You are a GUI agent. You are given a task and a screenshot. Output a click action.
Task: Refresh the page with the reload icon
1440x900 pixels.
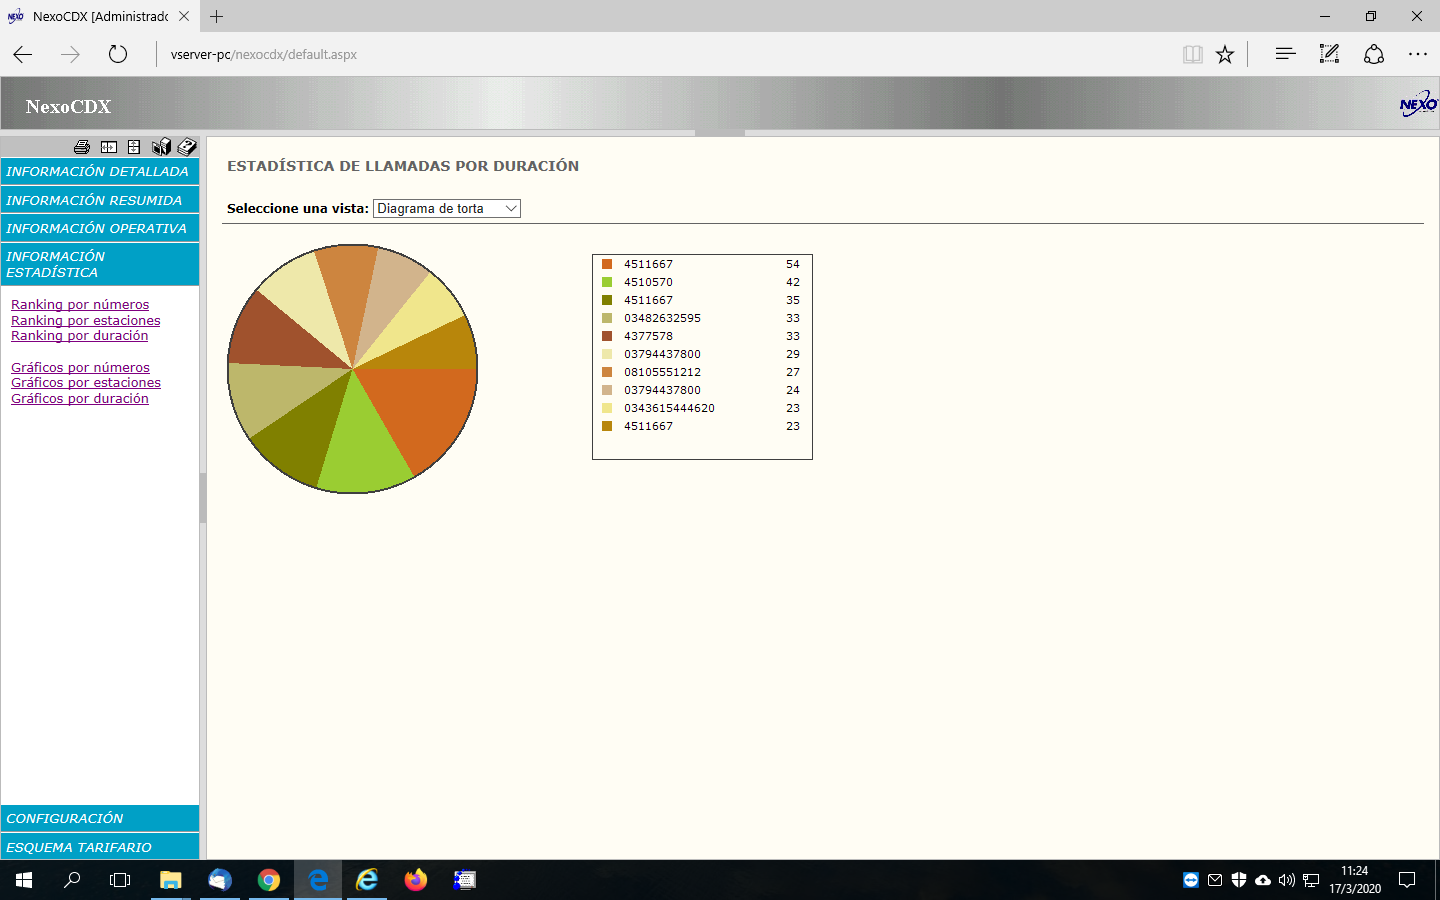[118, 54]
